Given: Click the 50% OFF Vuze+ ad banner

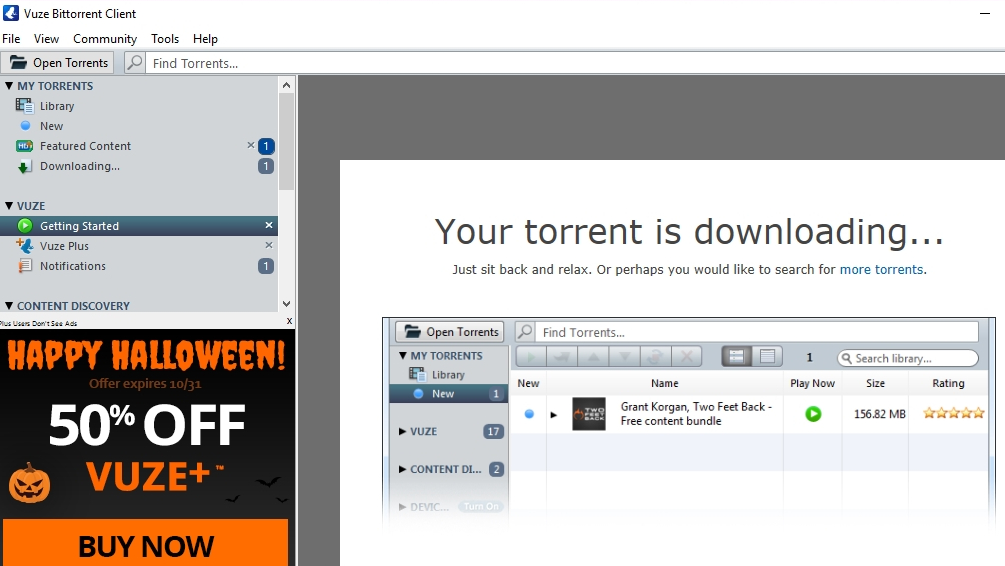Looking at the screenshot, I should [147, 449].
